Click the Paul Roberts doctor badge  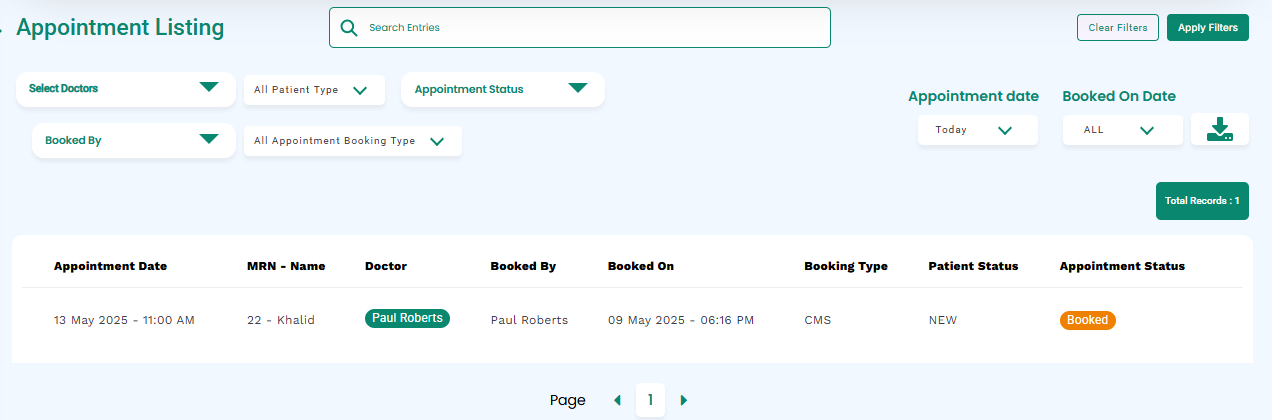407,319
